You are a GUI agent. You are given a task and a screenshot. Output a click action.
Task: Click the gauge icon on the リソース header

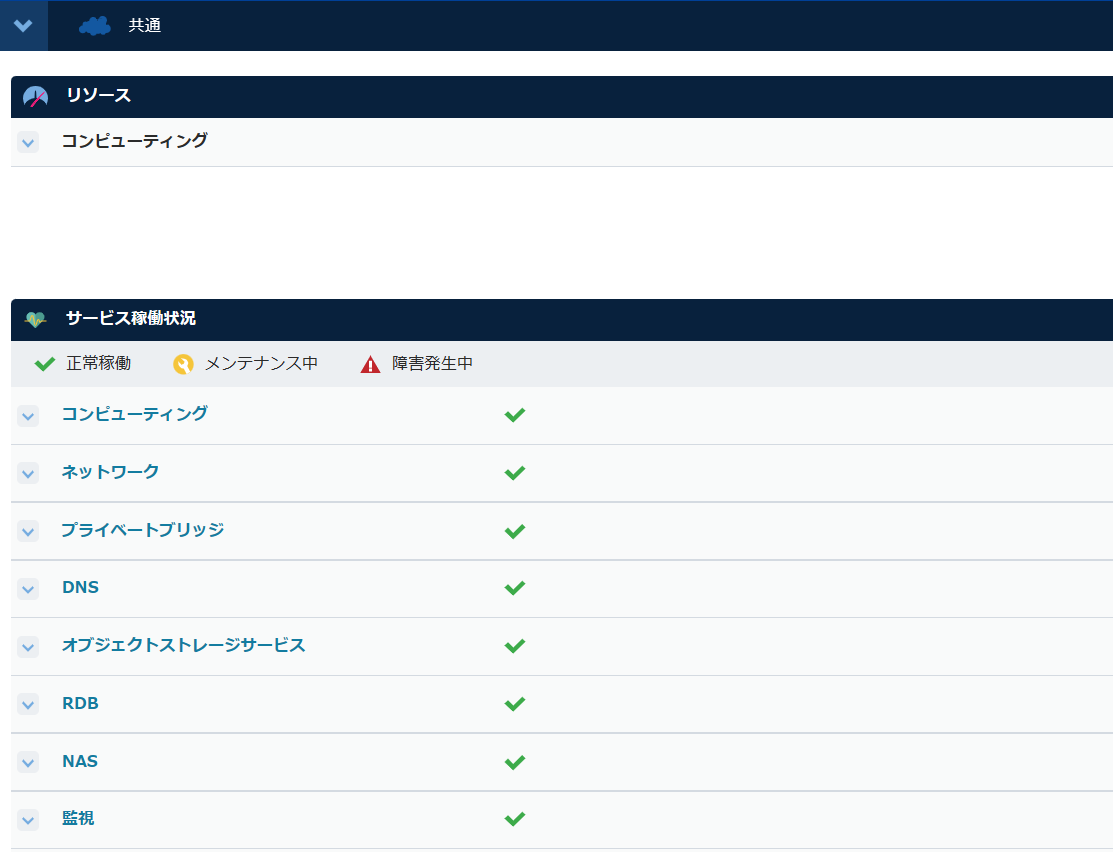coord(35,96)
